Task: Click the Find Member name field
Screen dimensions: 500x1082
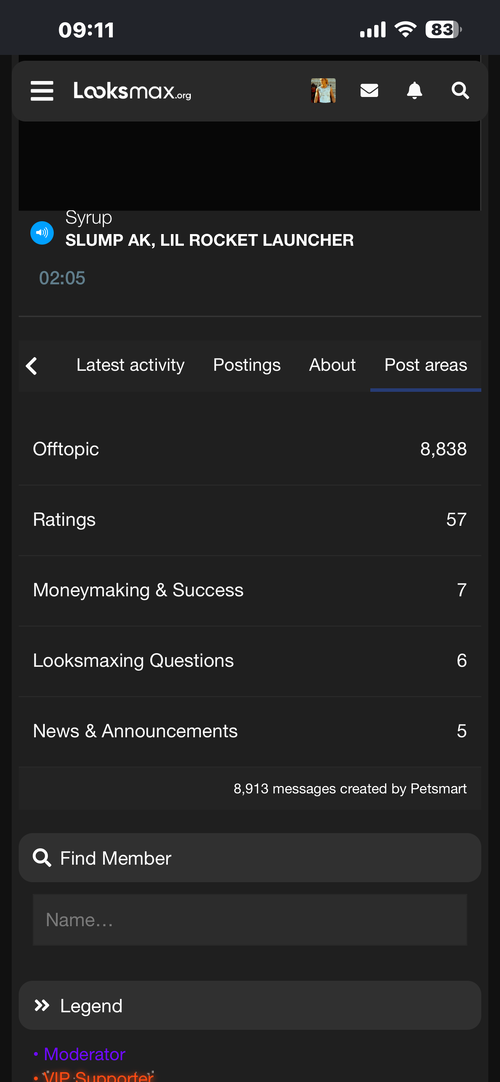Action: tap(250, 920)
